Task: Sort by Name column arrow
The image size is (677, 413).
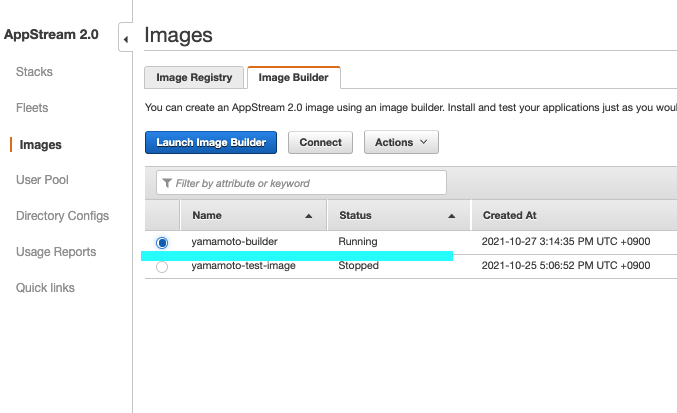Action: point(308,216)
